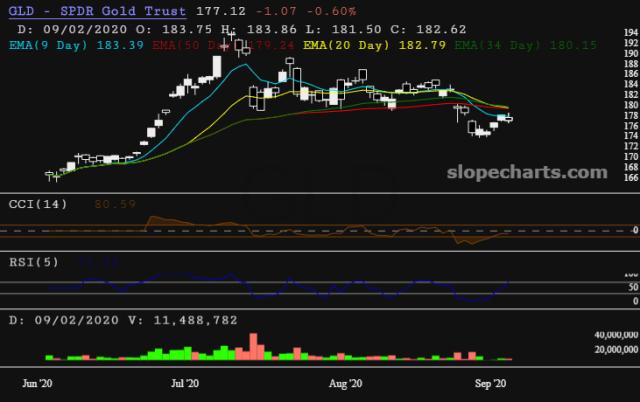
Task: Click the 40,000,000 volume axis label
Action: [616, 335]
